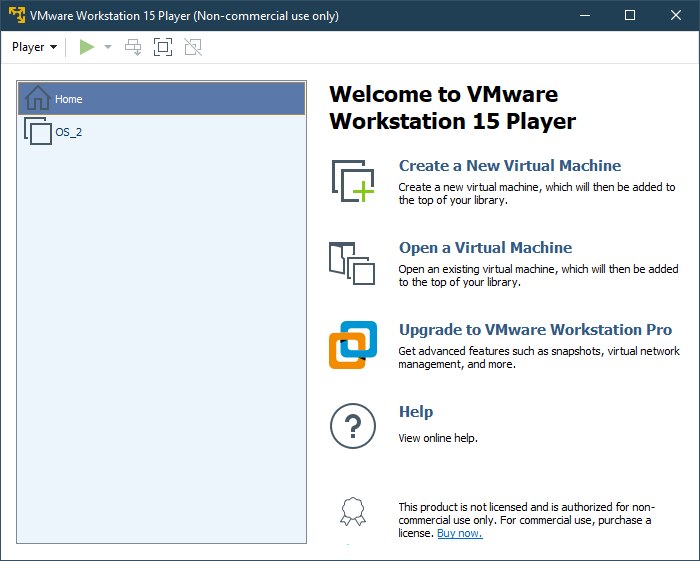The width and height of the screenshot is (700, 561).
Task: Select Home in the library list
Action: tap(162, 99)
